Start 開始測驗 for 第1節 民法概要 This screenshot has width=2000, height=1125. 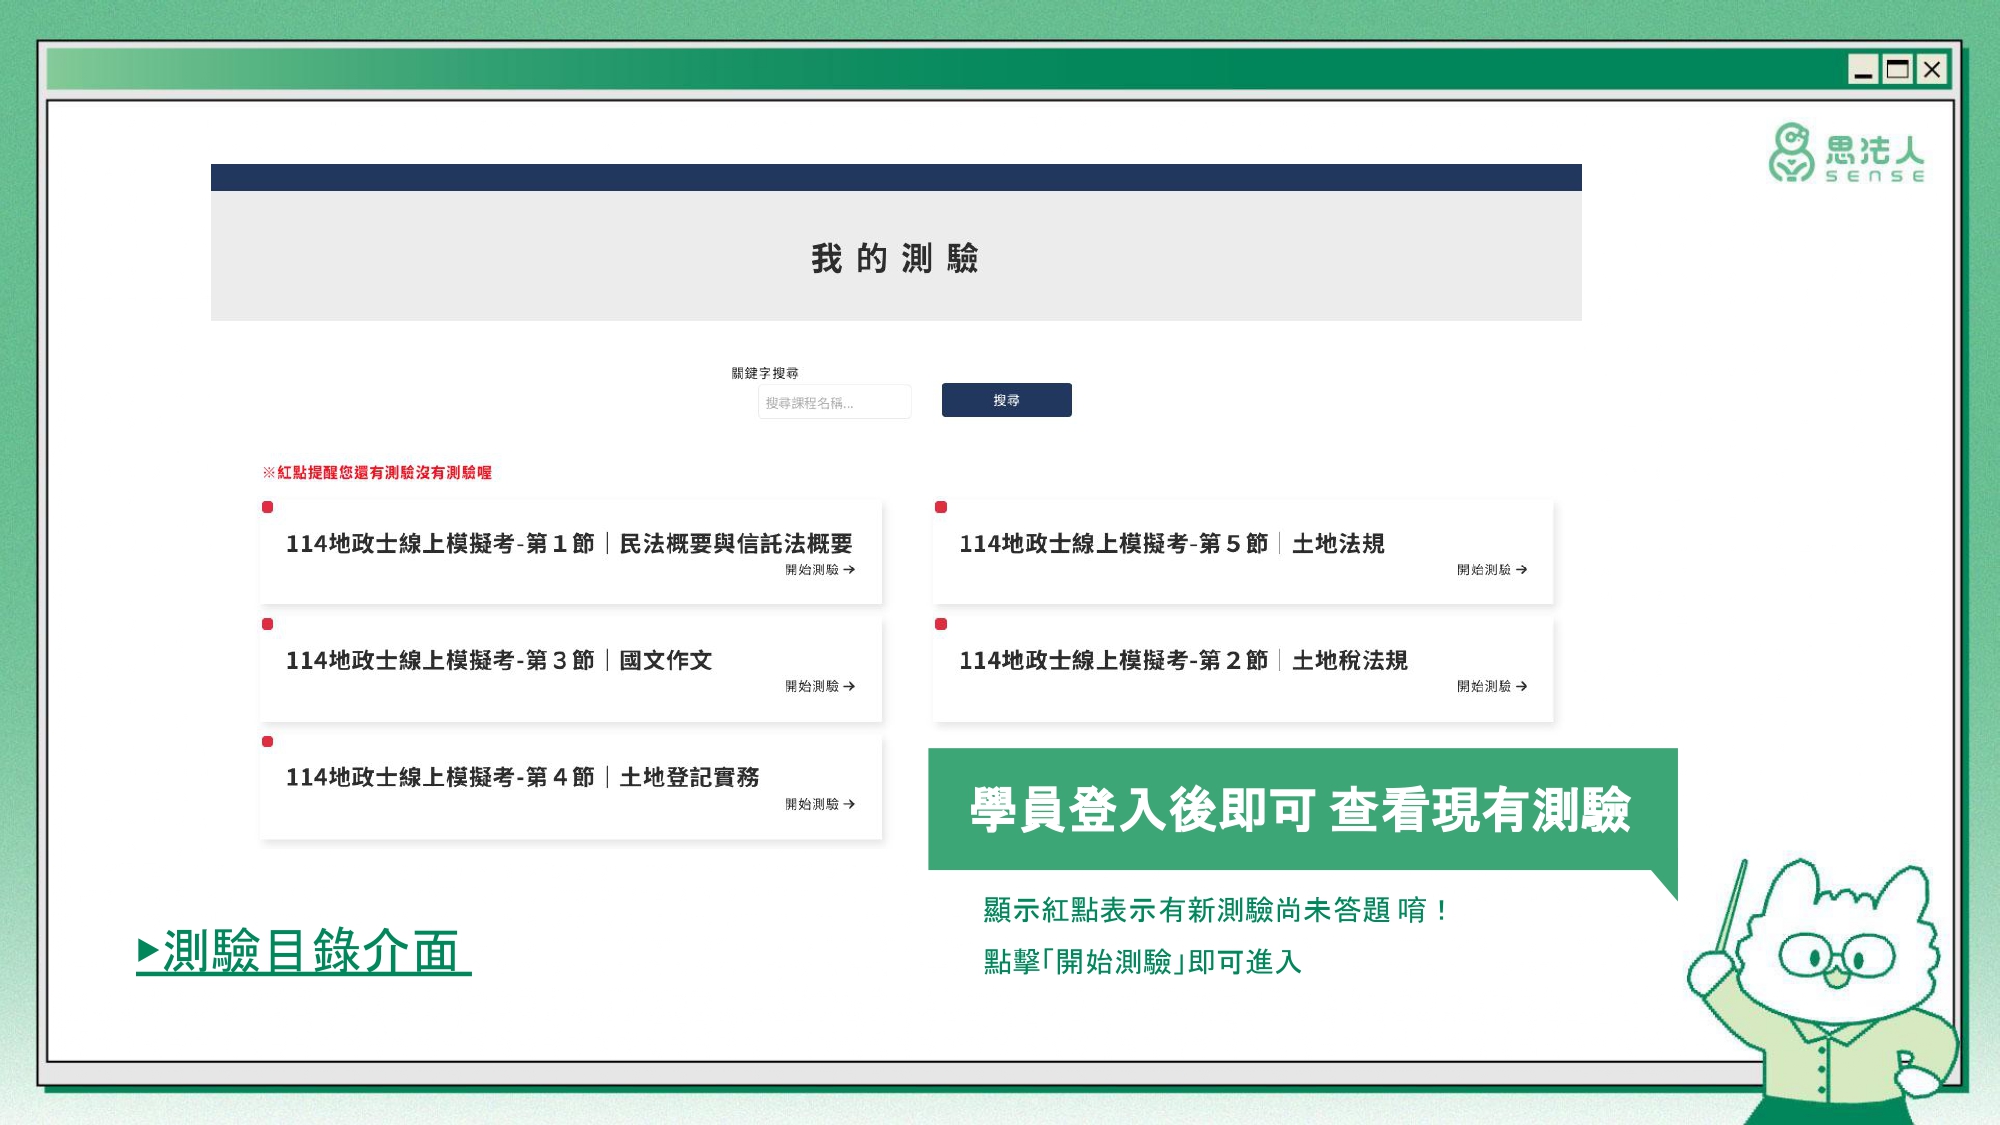(x=819, y=570)
